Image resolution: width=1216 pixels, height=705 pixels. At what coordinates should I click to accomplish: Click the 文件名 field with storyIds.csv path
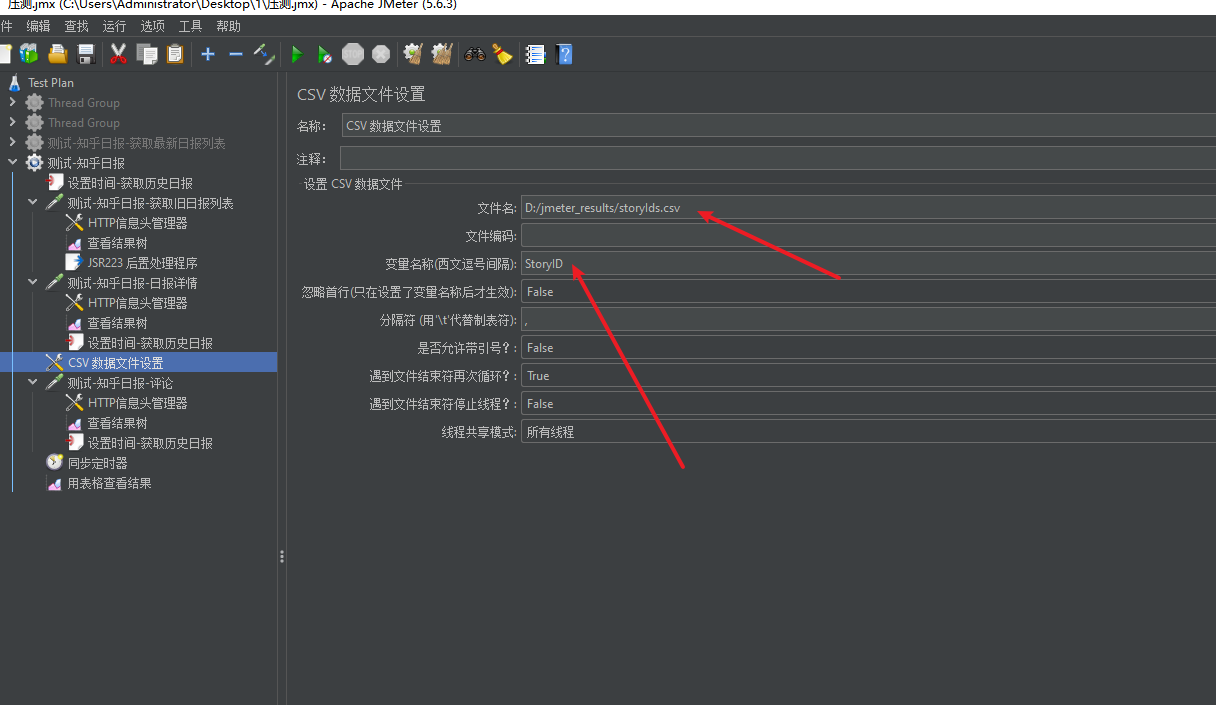click(868, 208)
